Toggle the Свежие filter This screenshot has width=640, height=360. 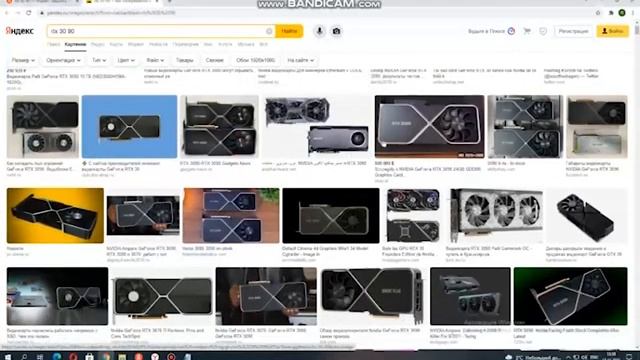(215, 60)
